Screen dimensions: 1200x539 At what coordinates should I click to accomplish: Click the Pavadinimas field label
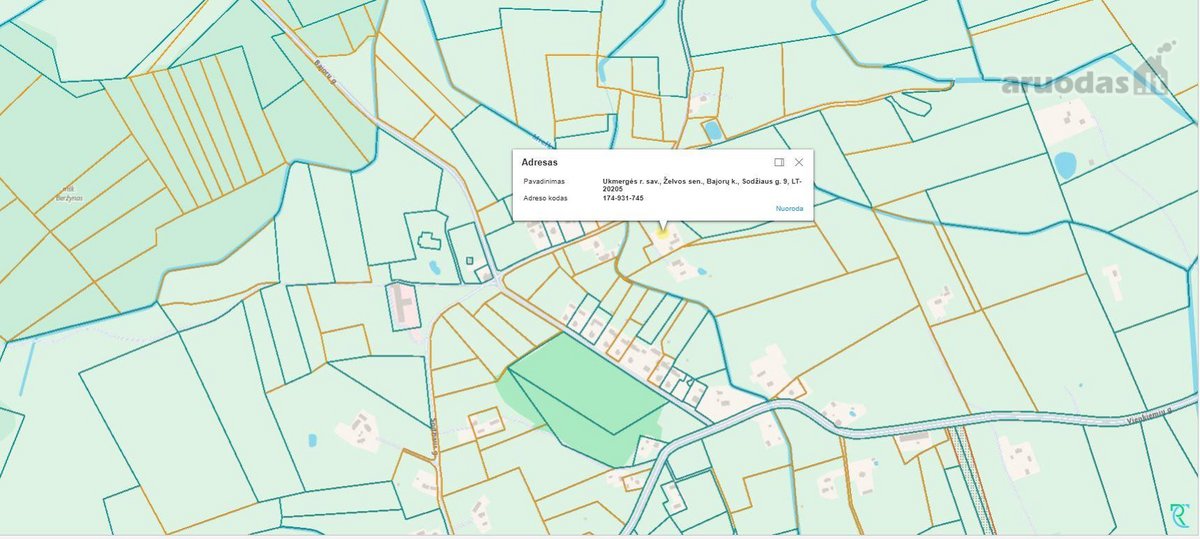click(x=544, y=182)
